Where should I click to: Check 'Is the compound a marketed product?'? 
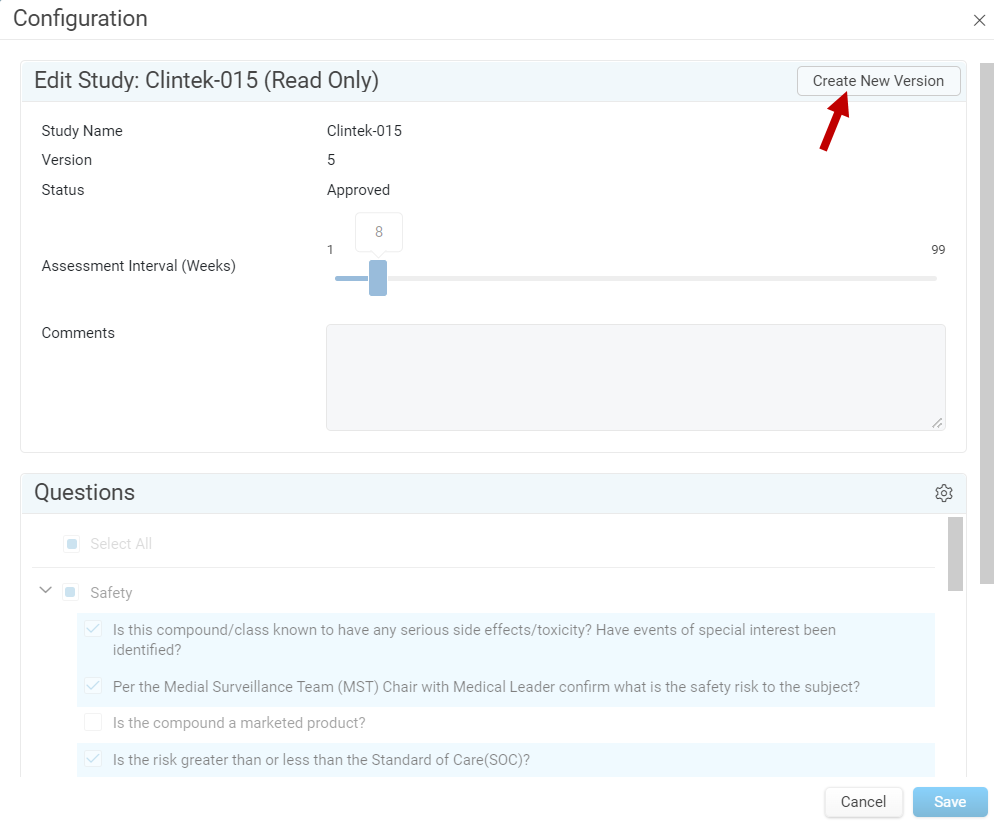93,722
